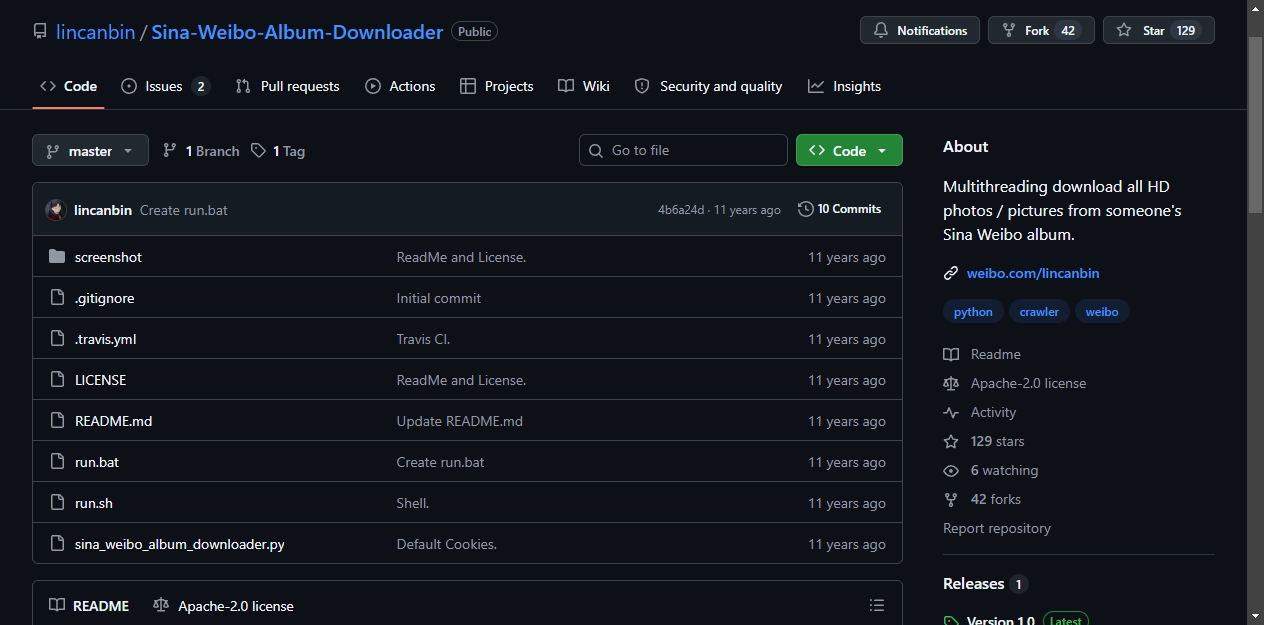Viewport: 1264px width, 625px height.
Task: Open the screenshot folder
Action: point(108,257)
